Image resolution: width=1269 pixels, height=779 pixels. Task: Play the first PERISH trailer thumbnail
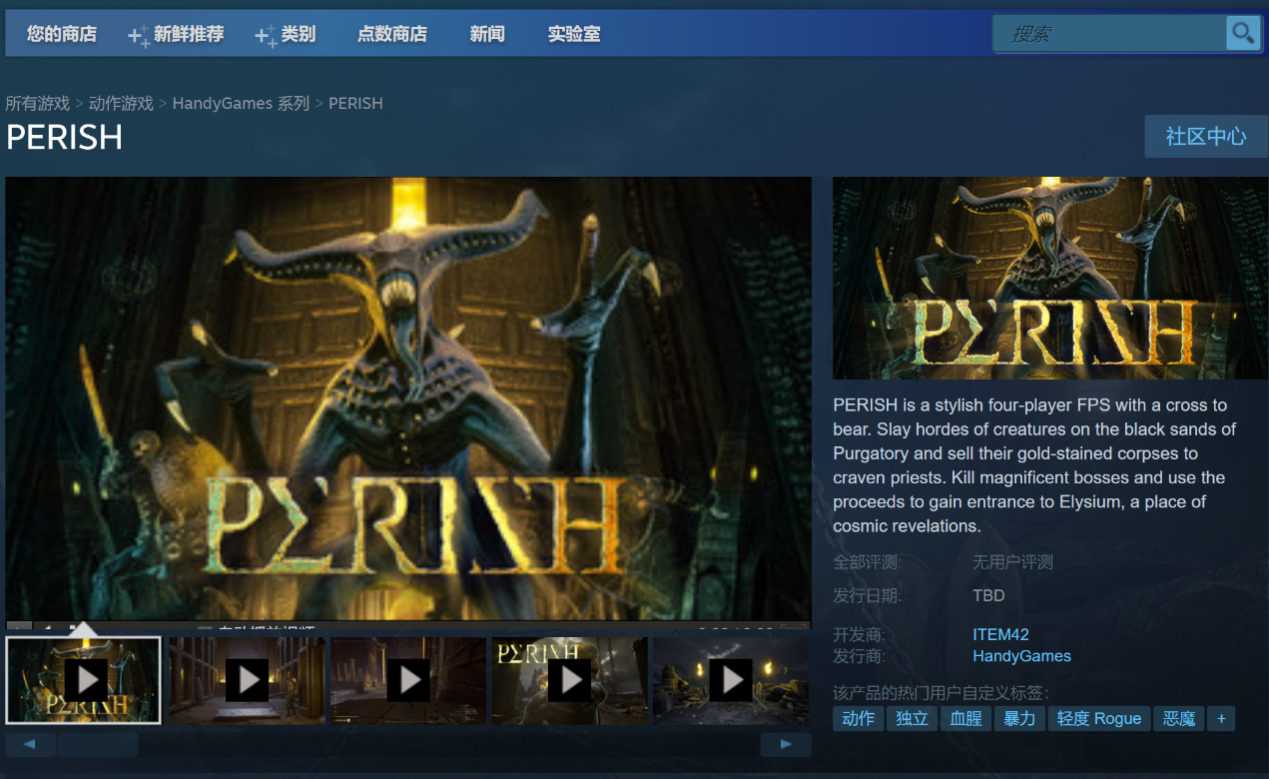pos(86,680)
